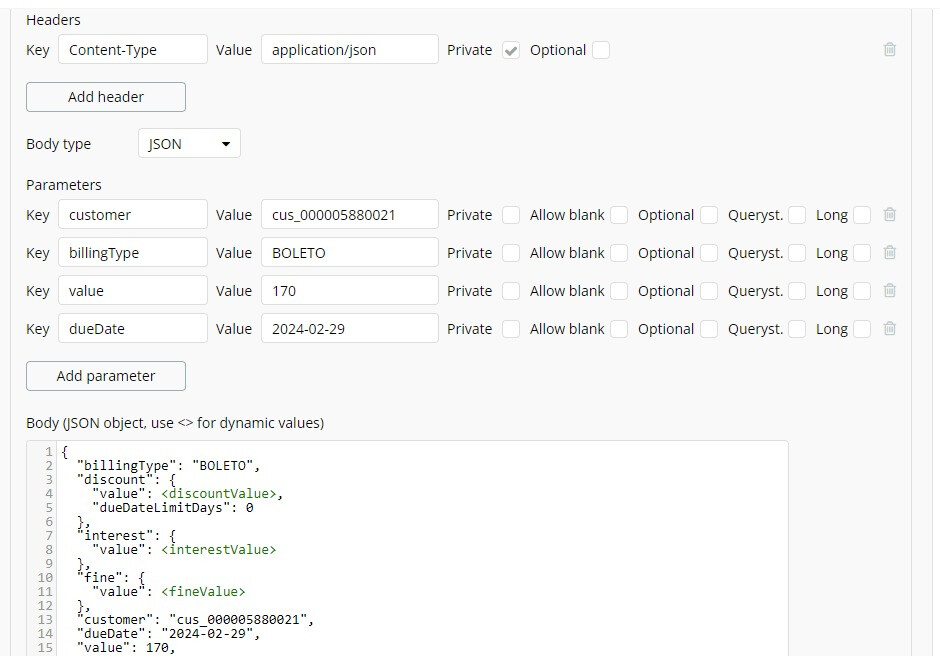Viewport: 940px width, 661px height.
Task: Click trash icon for customer parameter
Action: pyautogui.click(x=889, y=214)
